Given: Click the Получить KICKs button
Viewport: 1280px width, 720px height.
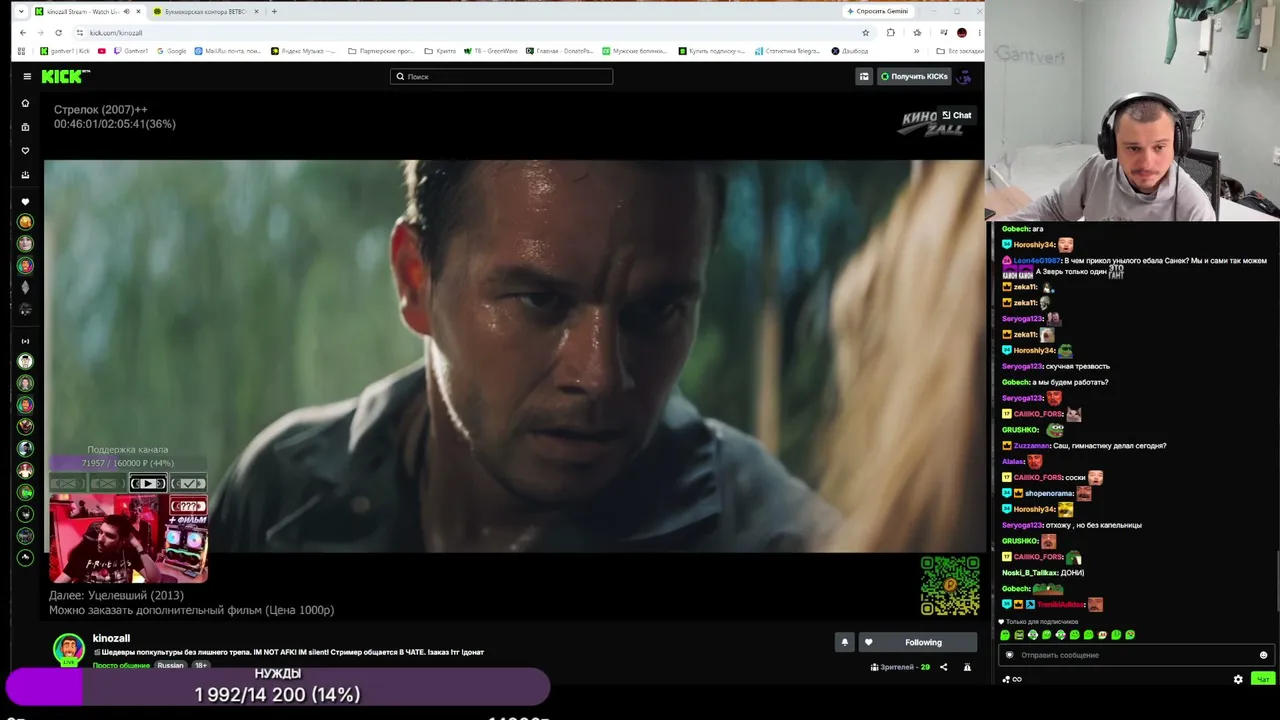Looking at the screenshot, I should click(913, 76).
